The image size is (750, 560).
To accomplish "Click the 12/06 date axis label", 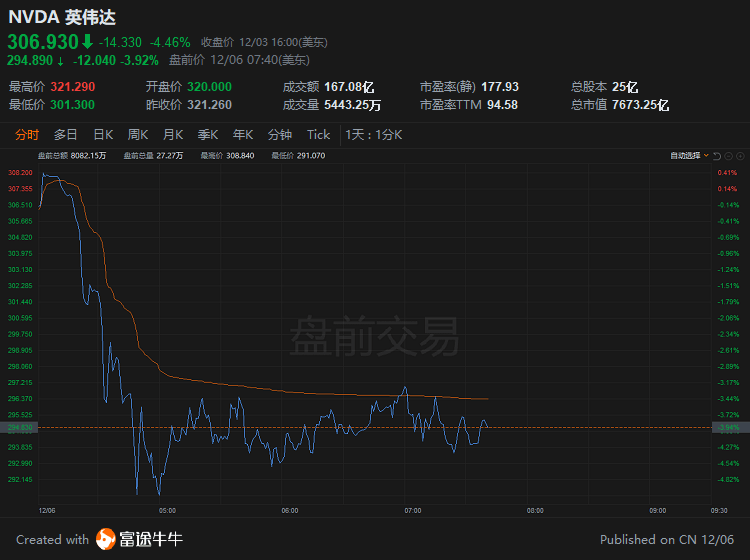I will point(47,511).
